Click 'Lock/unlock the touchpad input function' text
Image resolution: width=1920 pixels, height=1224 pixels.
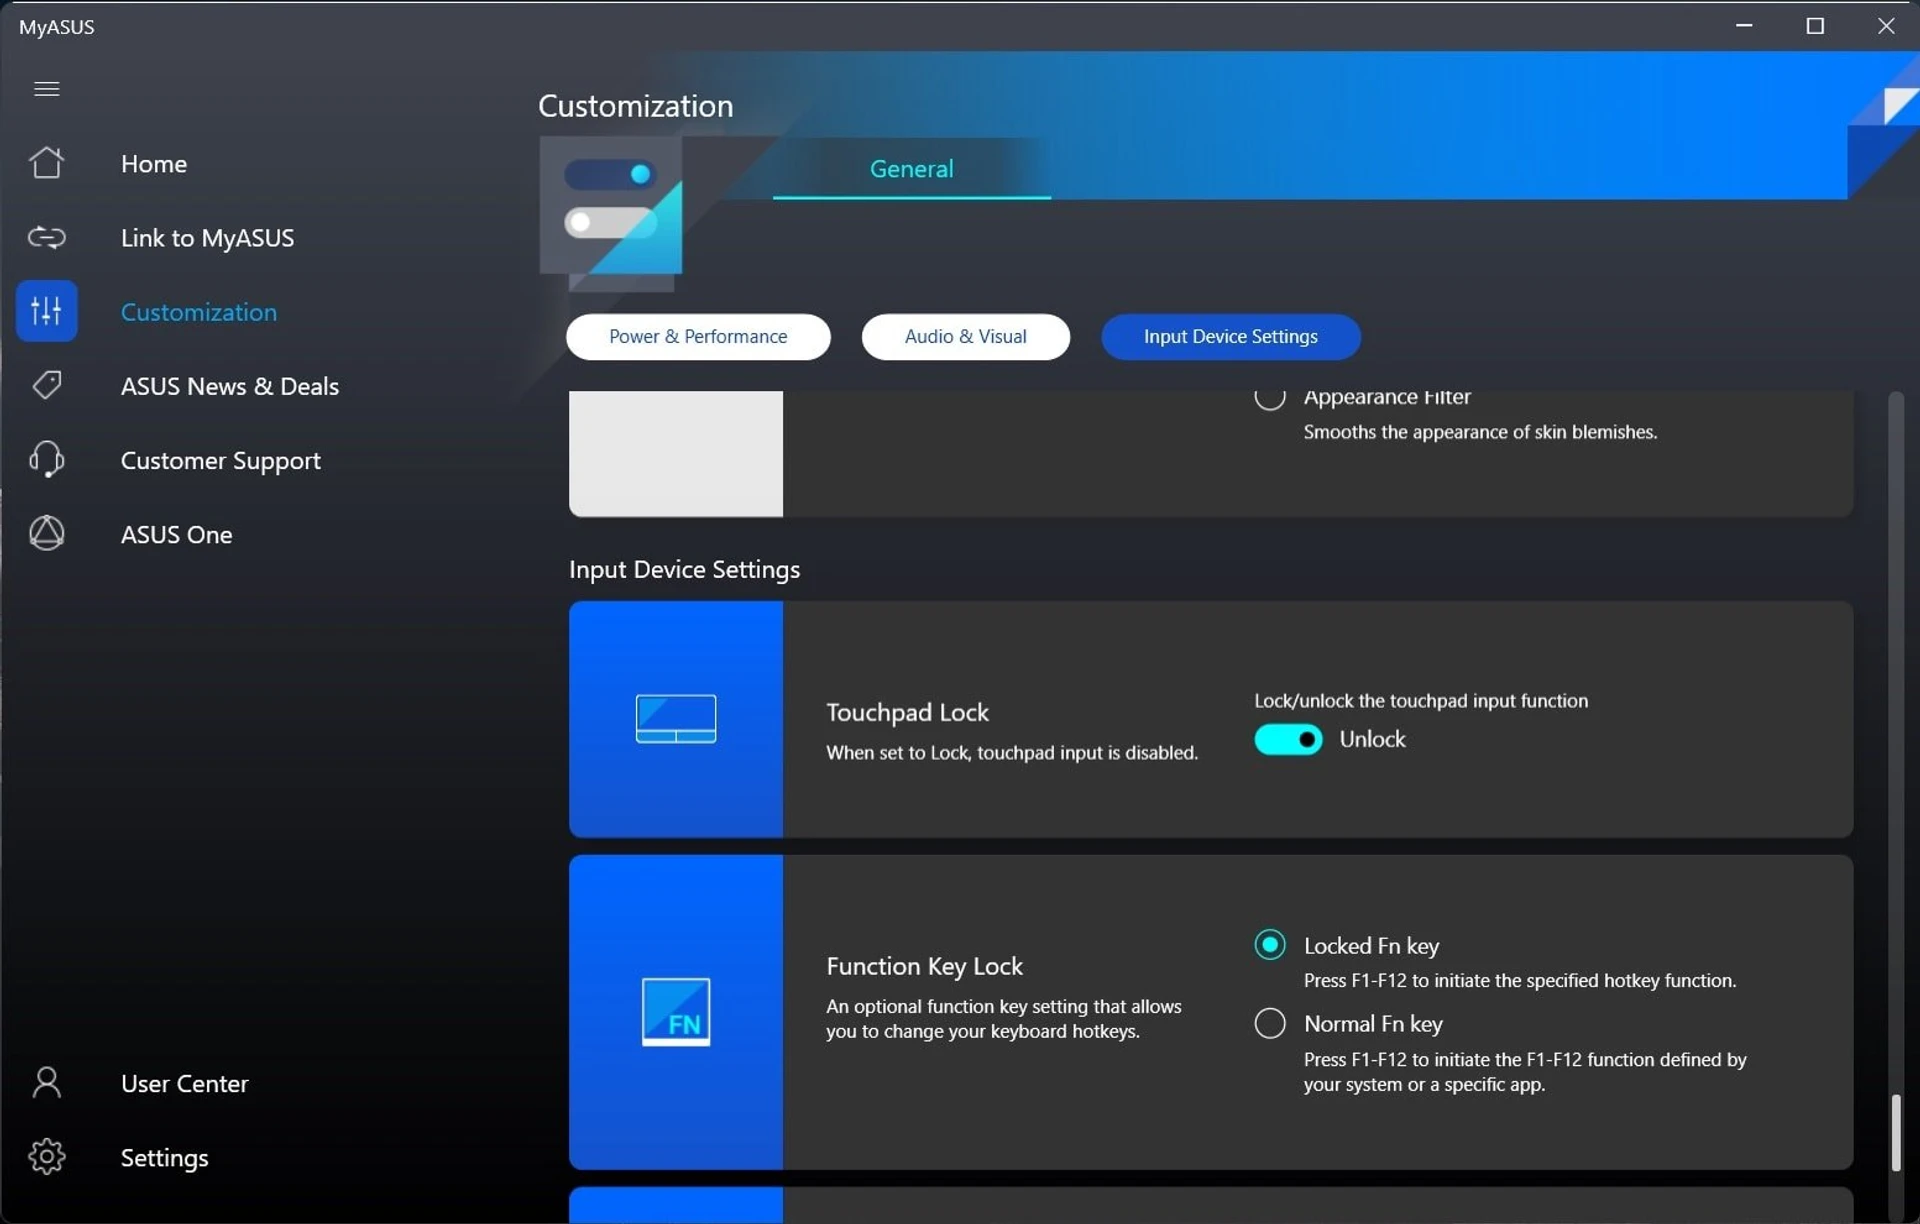pyautogui.click(x=1421, y=700)
